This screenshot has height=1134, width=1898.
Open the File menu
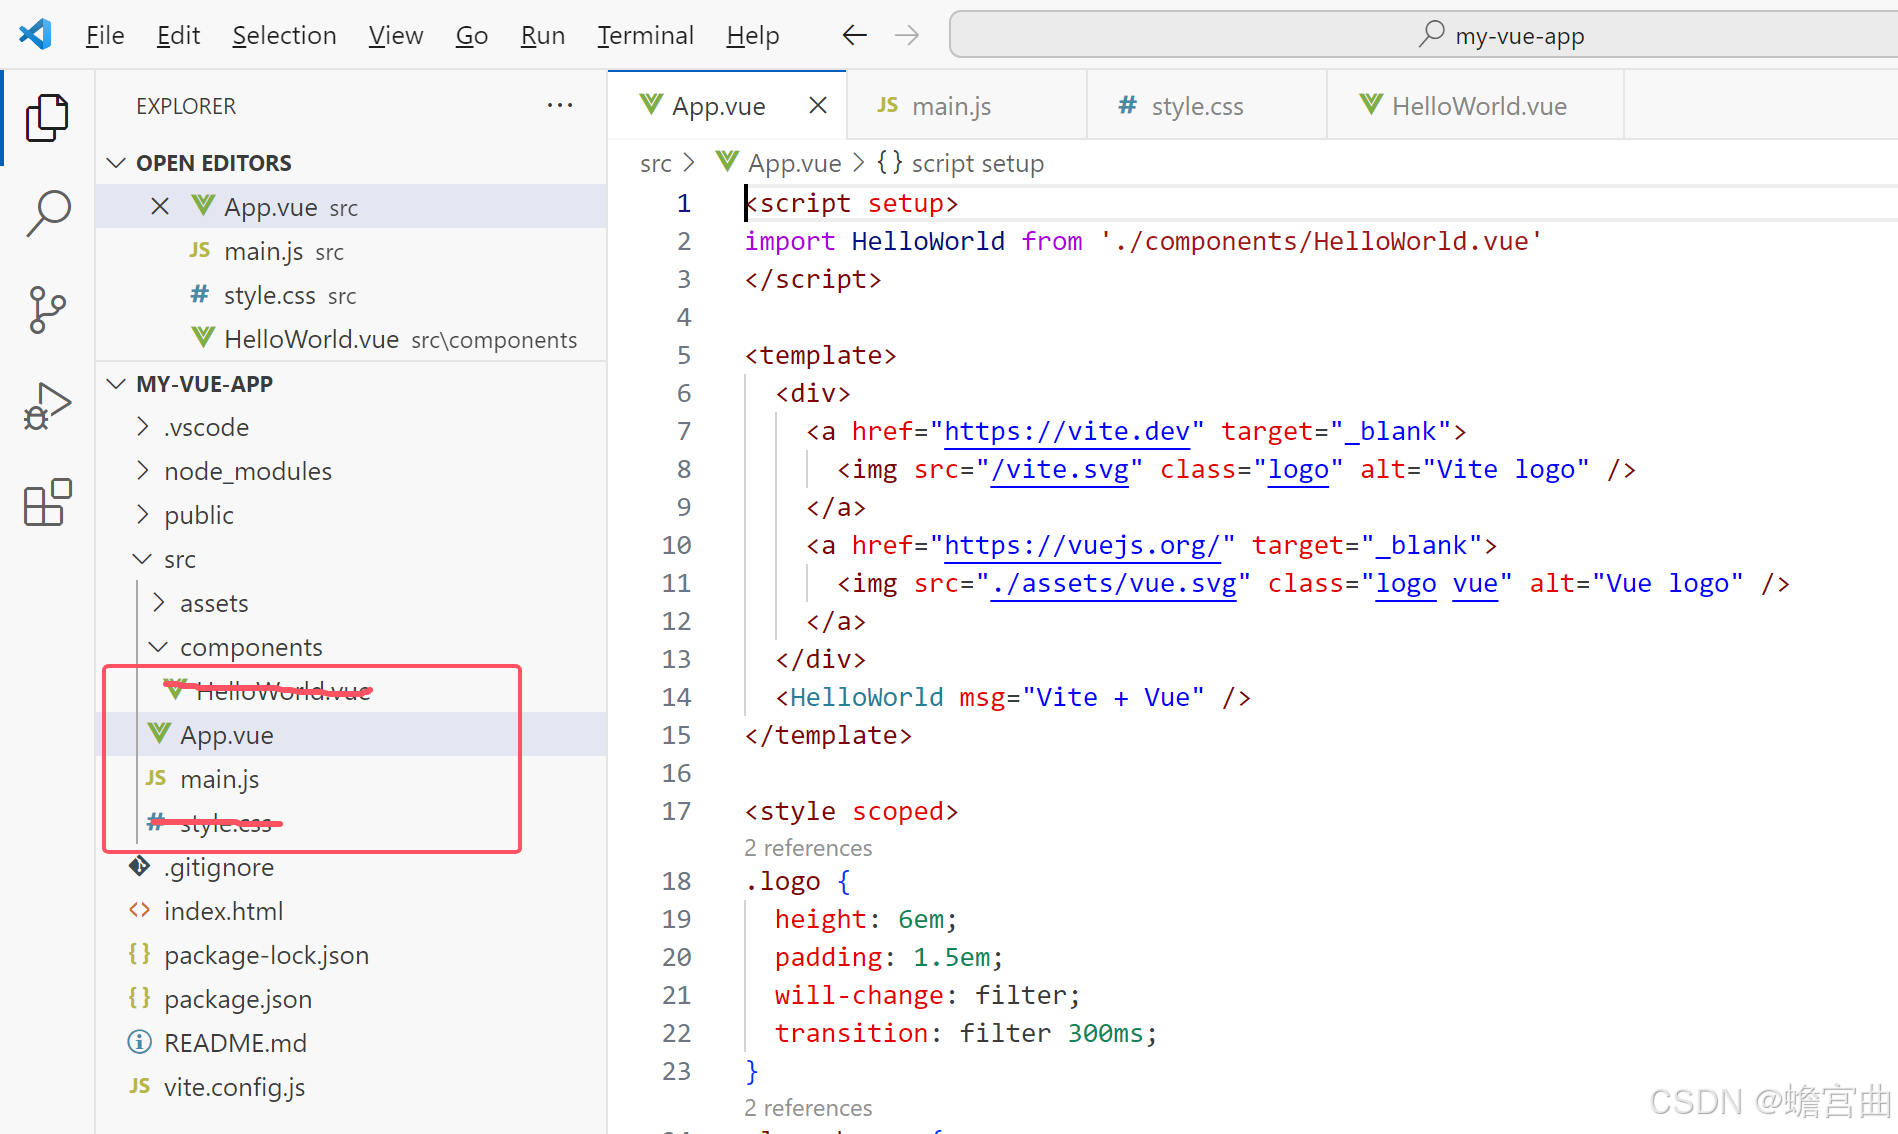click(x=105, y=35)
